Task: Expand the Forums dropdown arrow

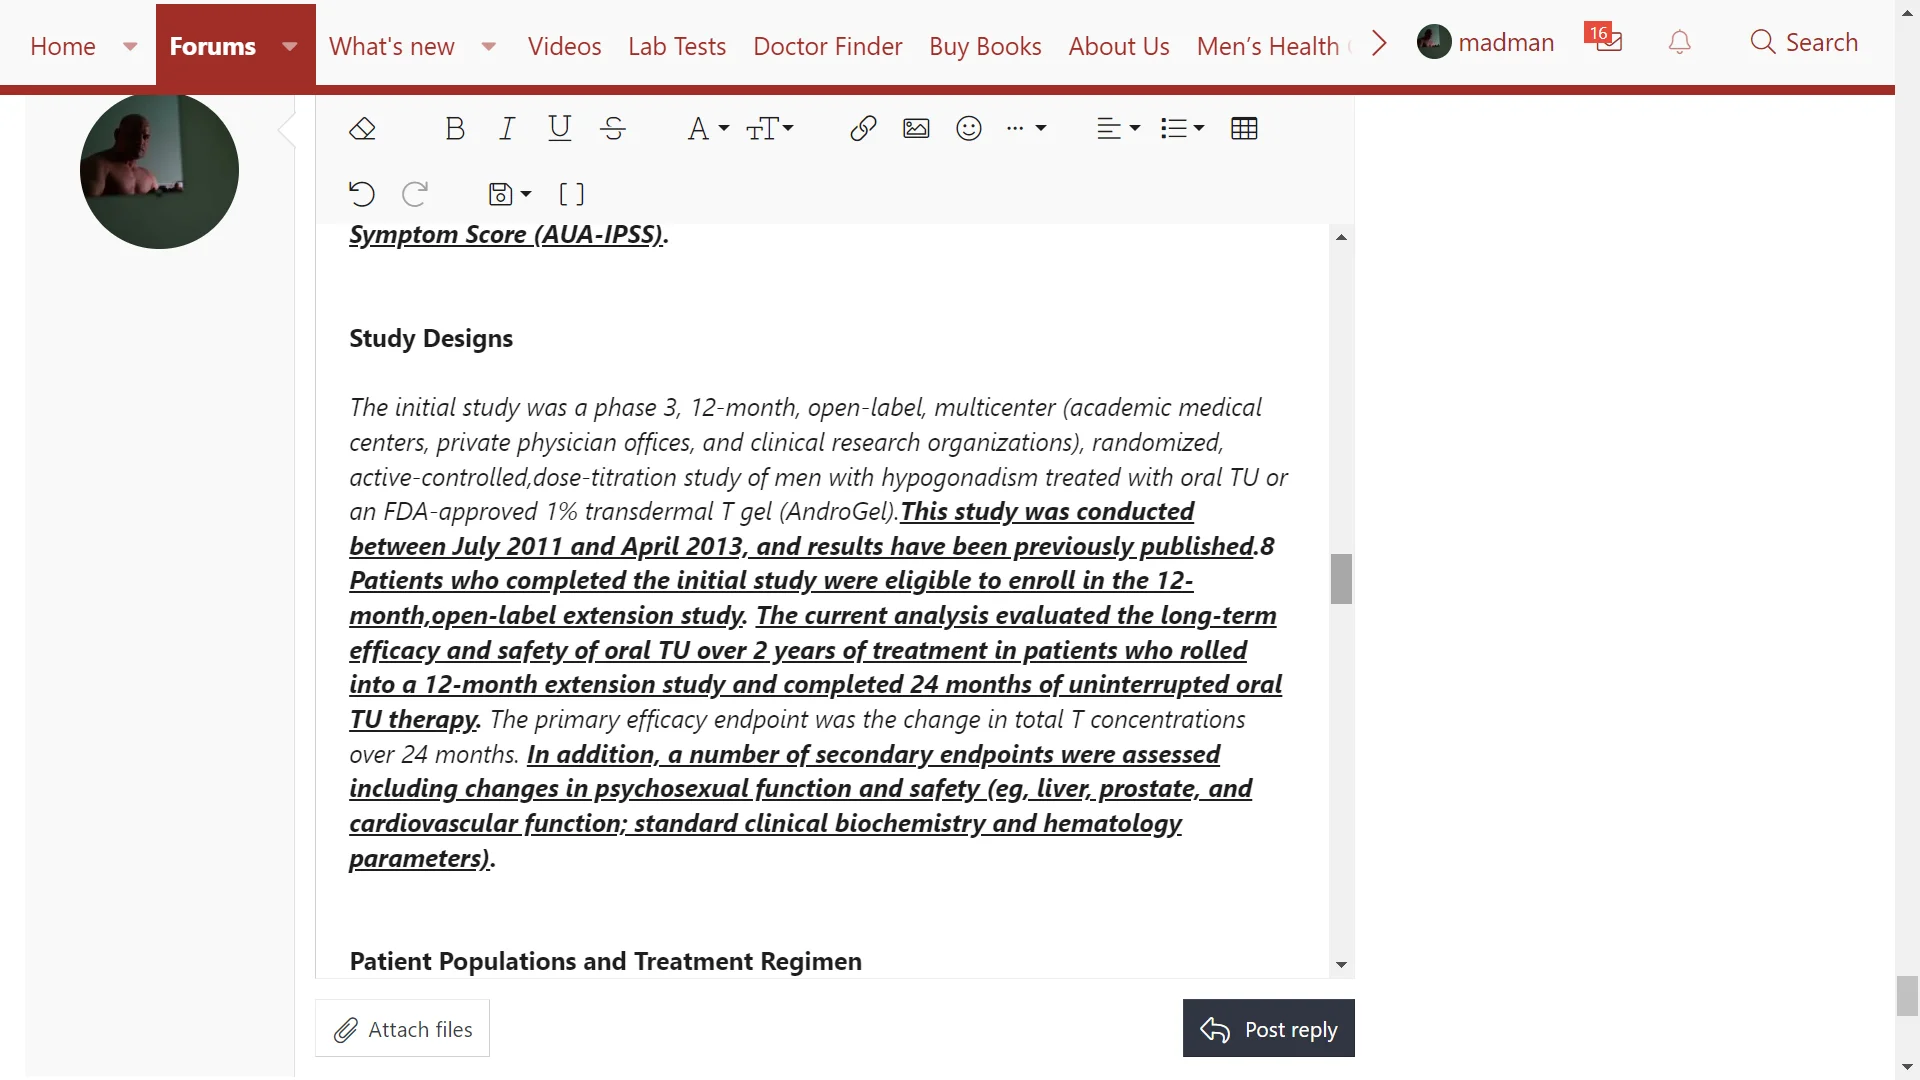Action: coord(290,46)
